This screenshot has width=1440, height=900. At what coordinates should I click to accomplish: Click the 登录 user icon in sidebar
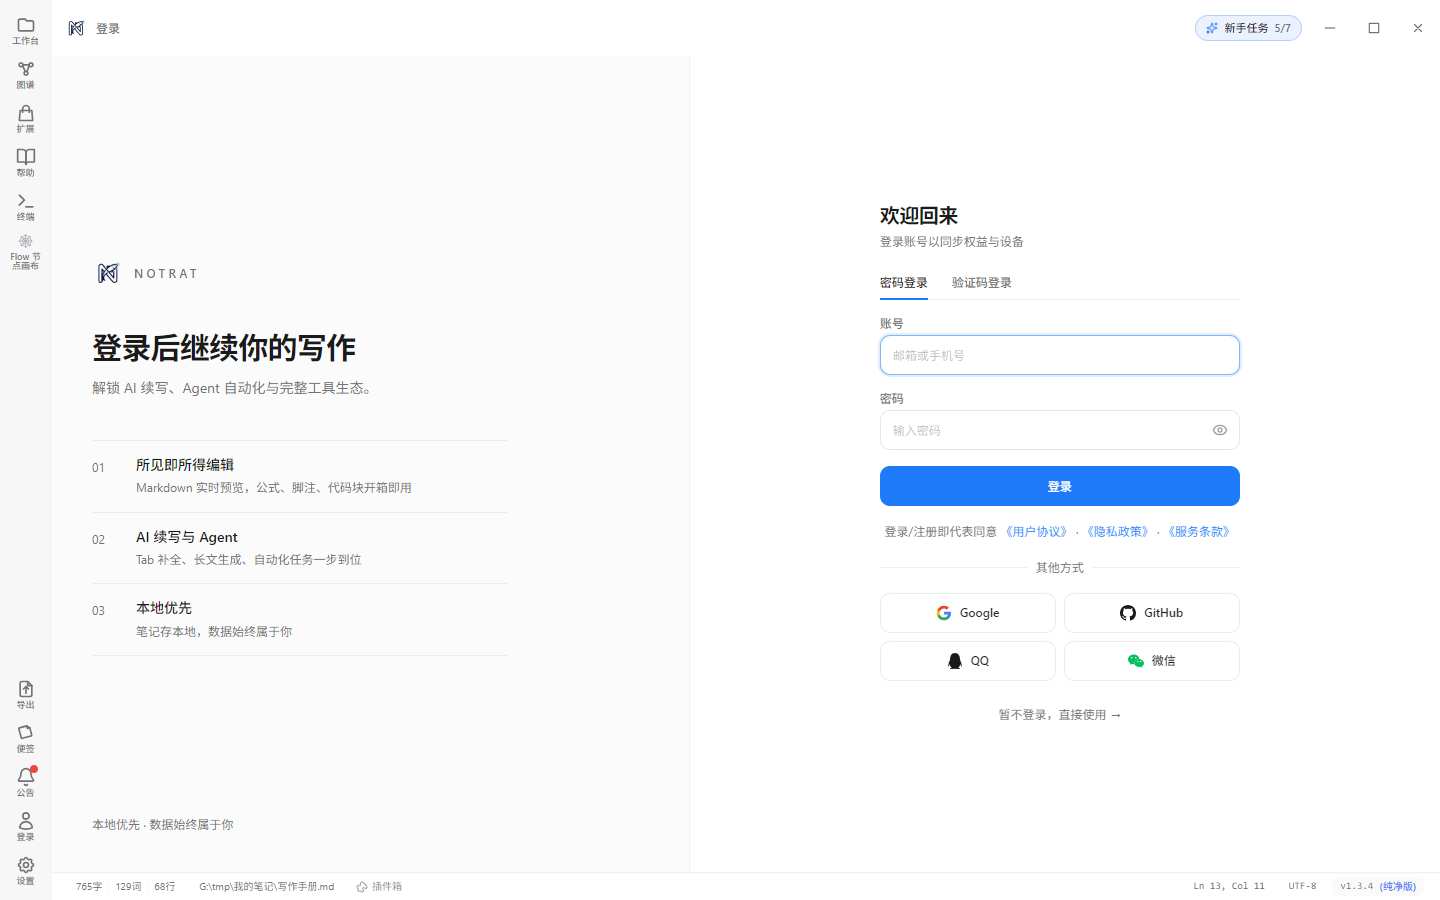coord(26,827)
